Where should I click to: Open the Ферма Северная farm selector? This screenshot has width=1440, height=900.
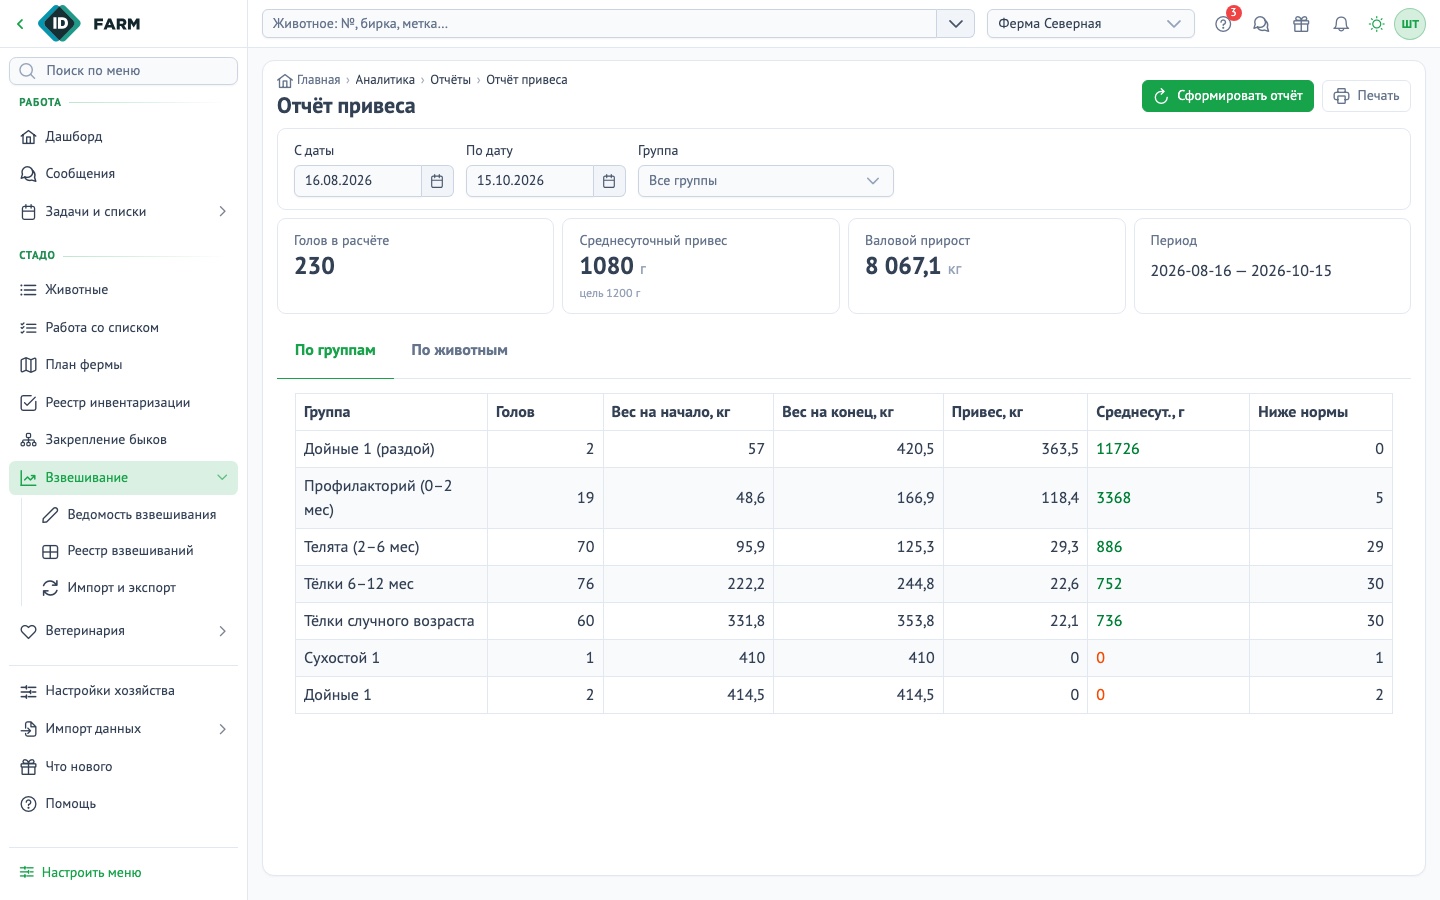point(1091,24)
